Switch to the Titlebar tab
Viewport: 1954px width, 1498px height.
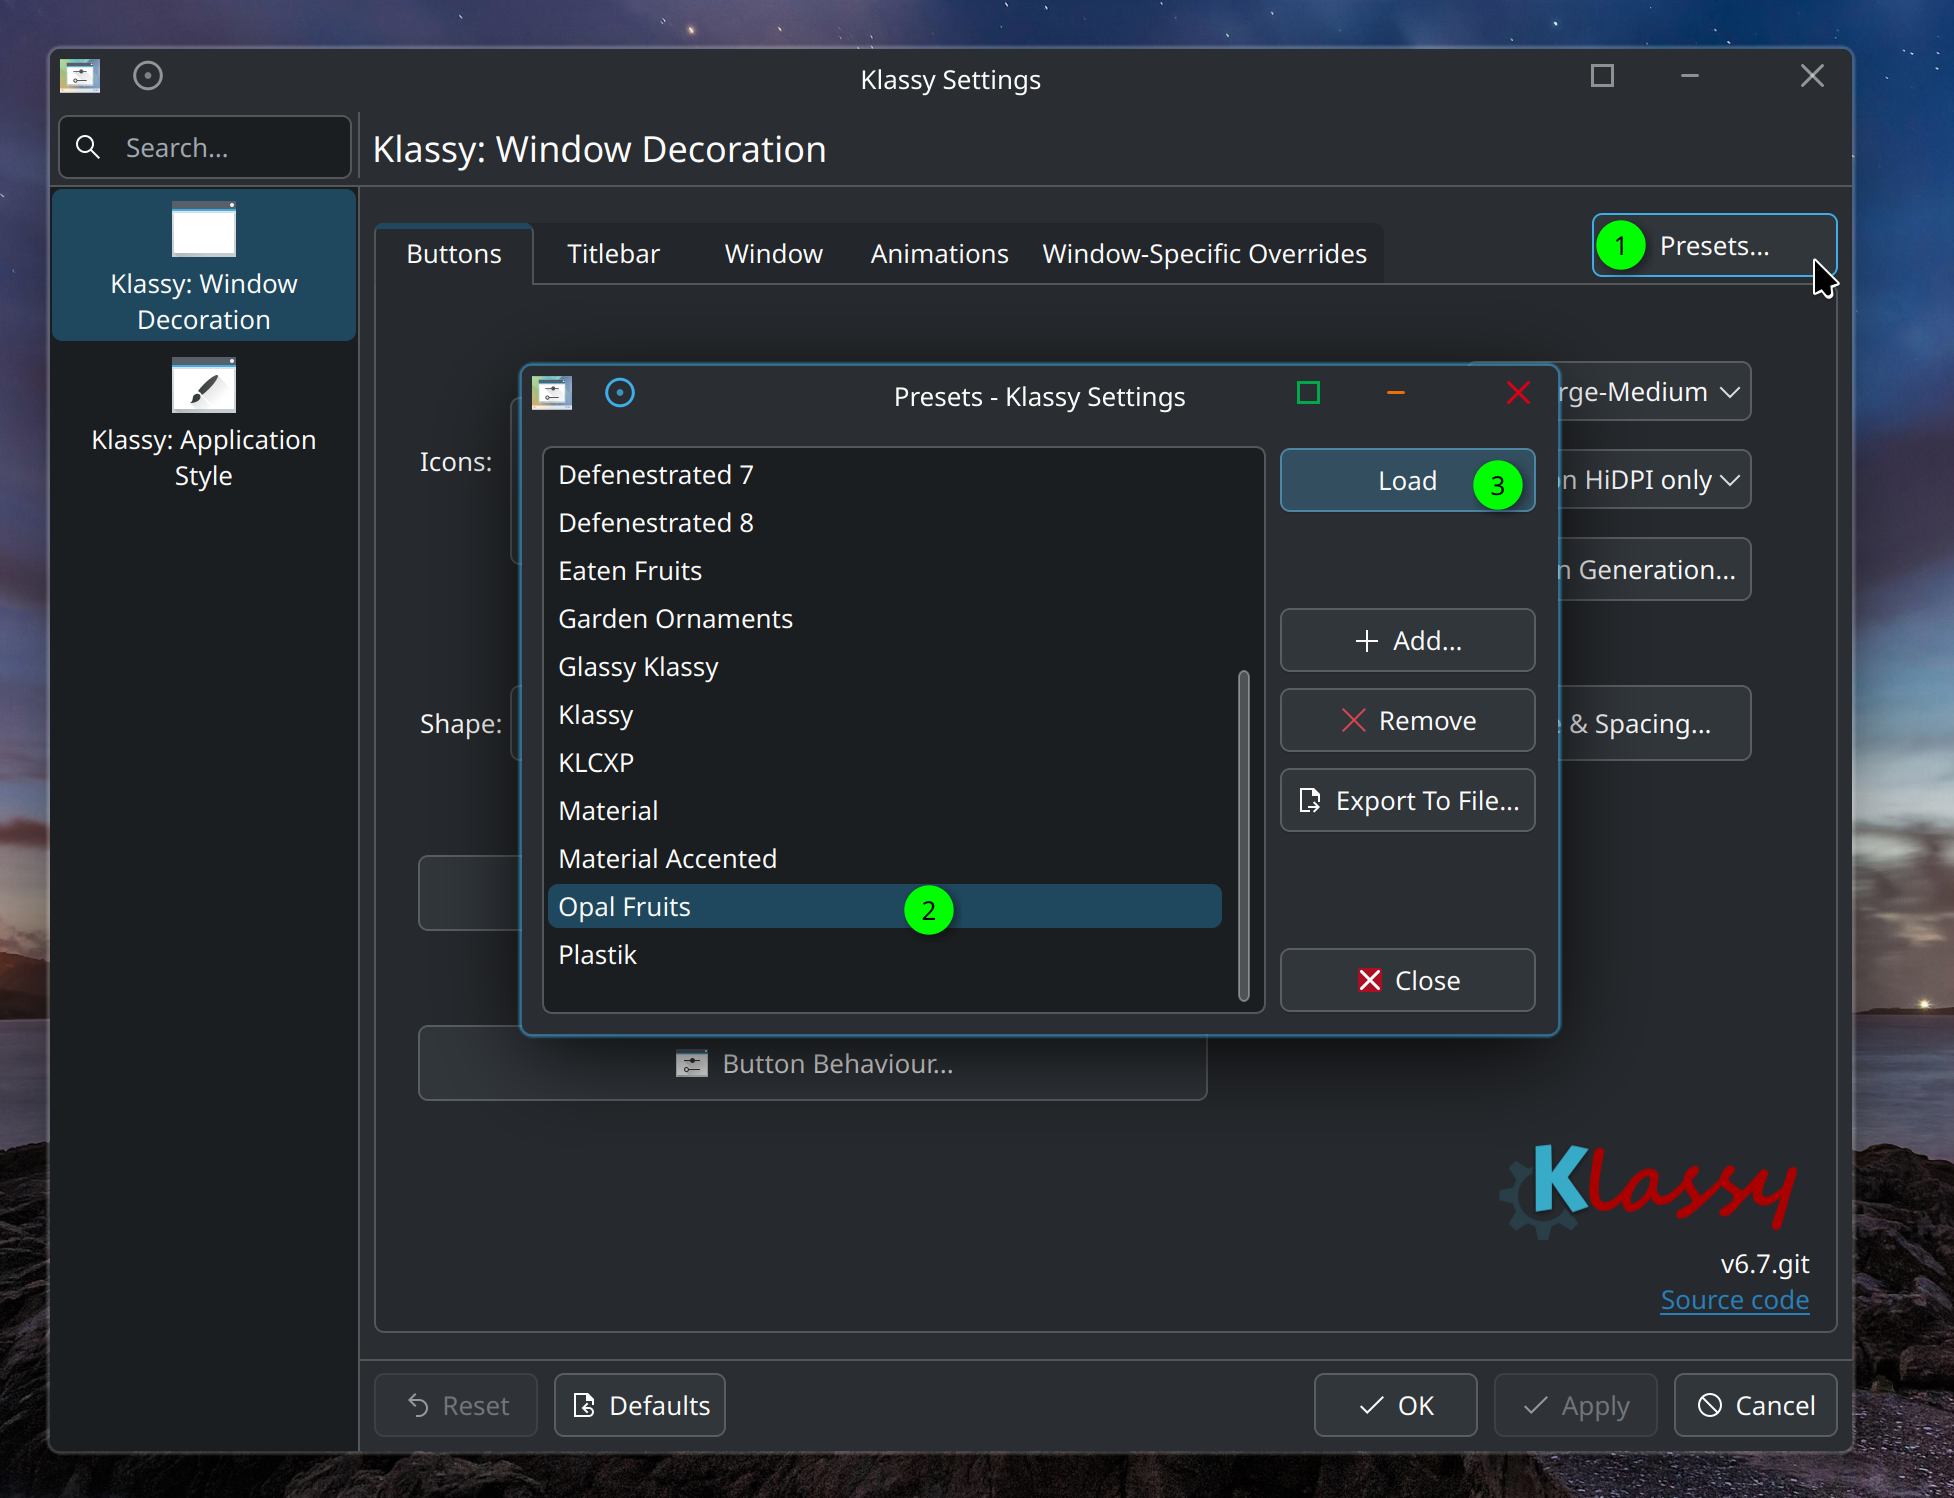tap(613, 254)
